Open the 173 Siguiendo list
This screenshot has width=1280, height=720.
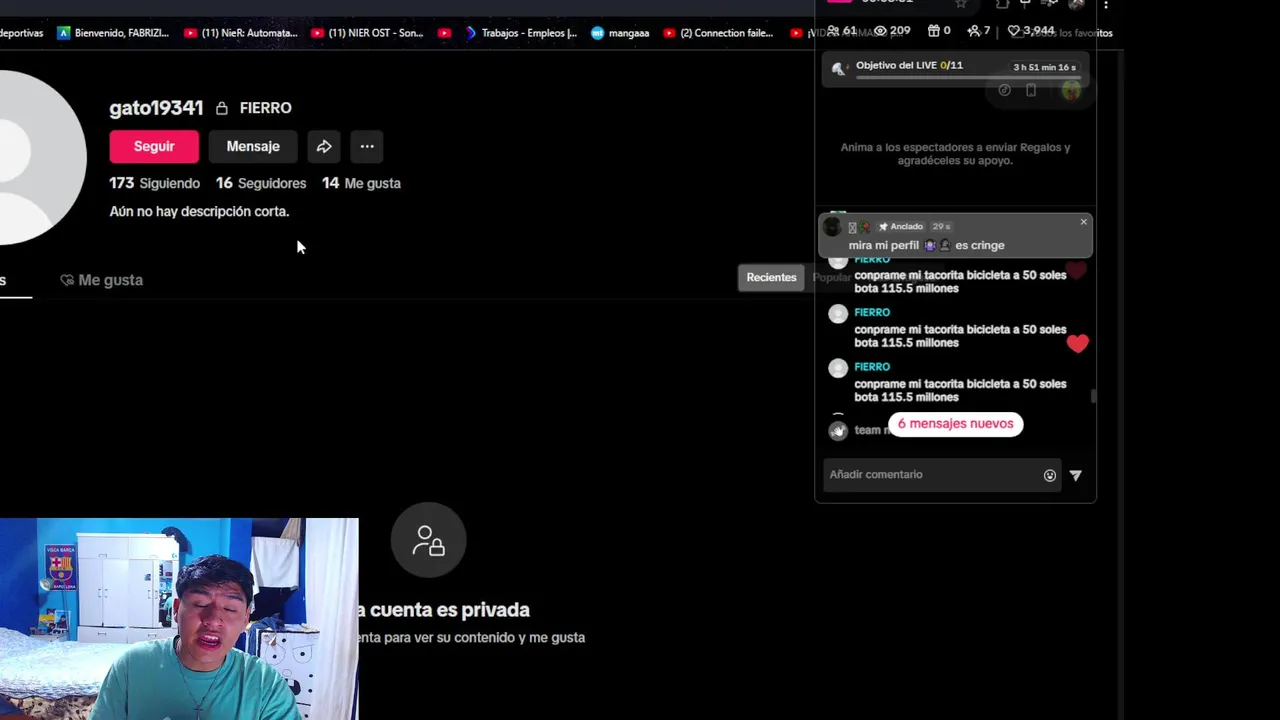pos(155,183)
